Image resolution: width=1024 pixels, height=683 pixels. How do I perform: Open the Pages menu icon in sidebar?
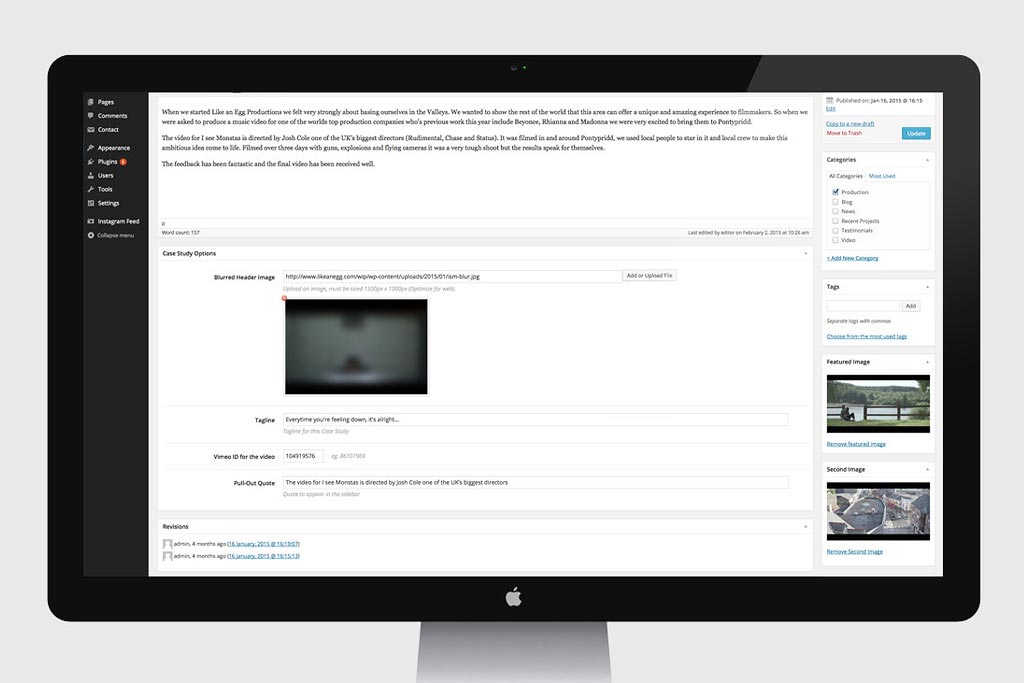(x=91, y=102)
